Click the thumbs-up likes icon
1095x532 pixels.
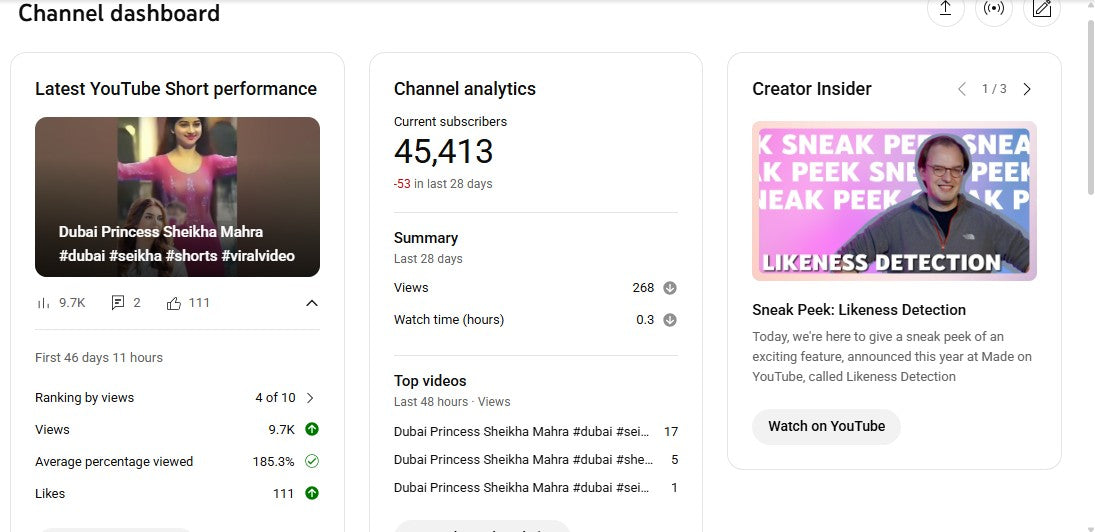(174, 303)
